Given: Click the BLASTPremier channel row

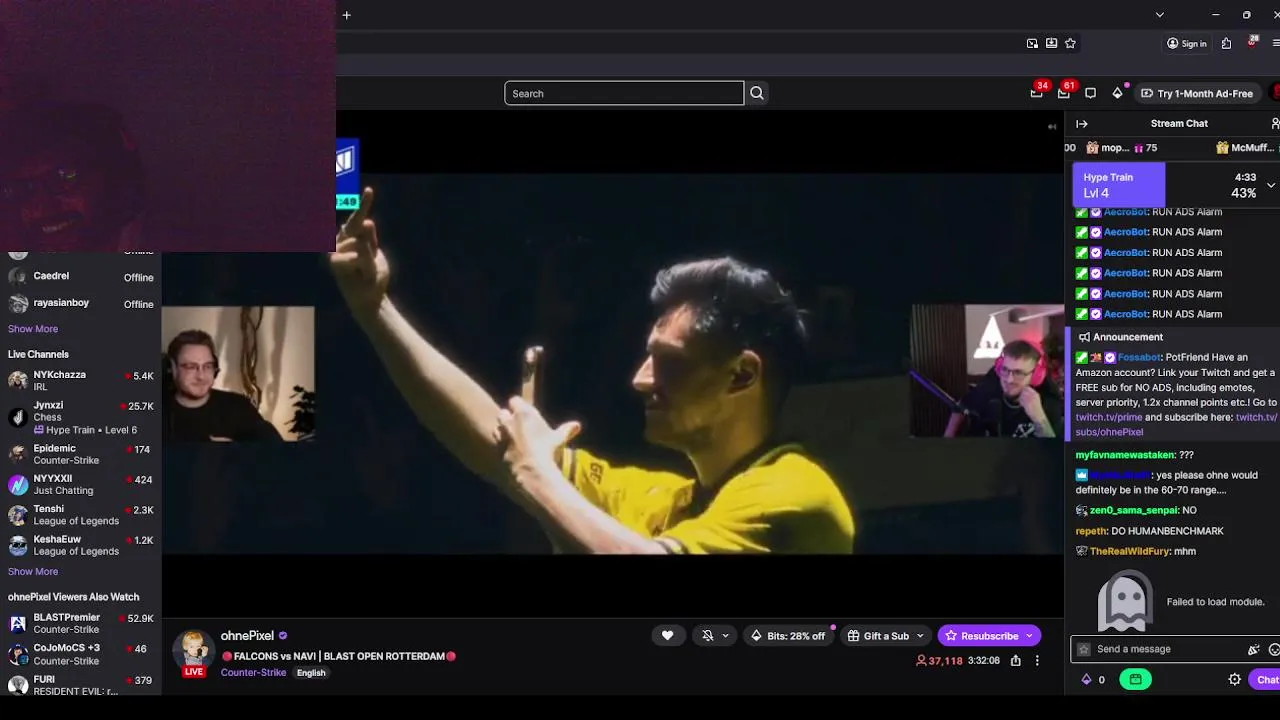Looking at the screenshot, I should pos(80,624).
